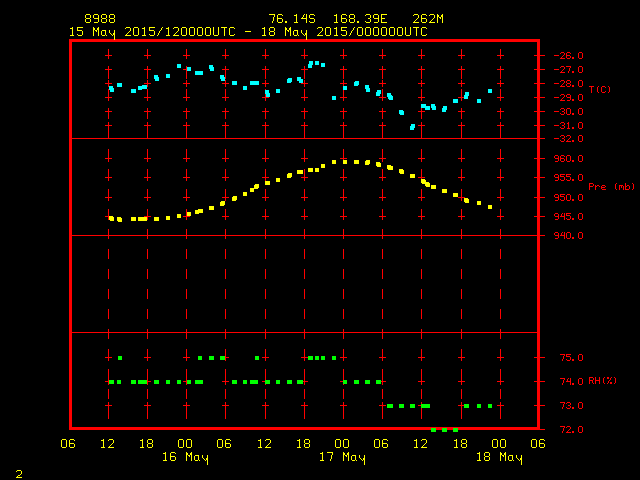The width and height of the screenshot is (640, 480).
Task: Click the 18 May date label
Action: 499,457
